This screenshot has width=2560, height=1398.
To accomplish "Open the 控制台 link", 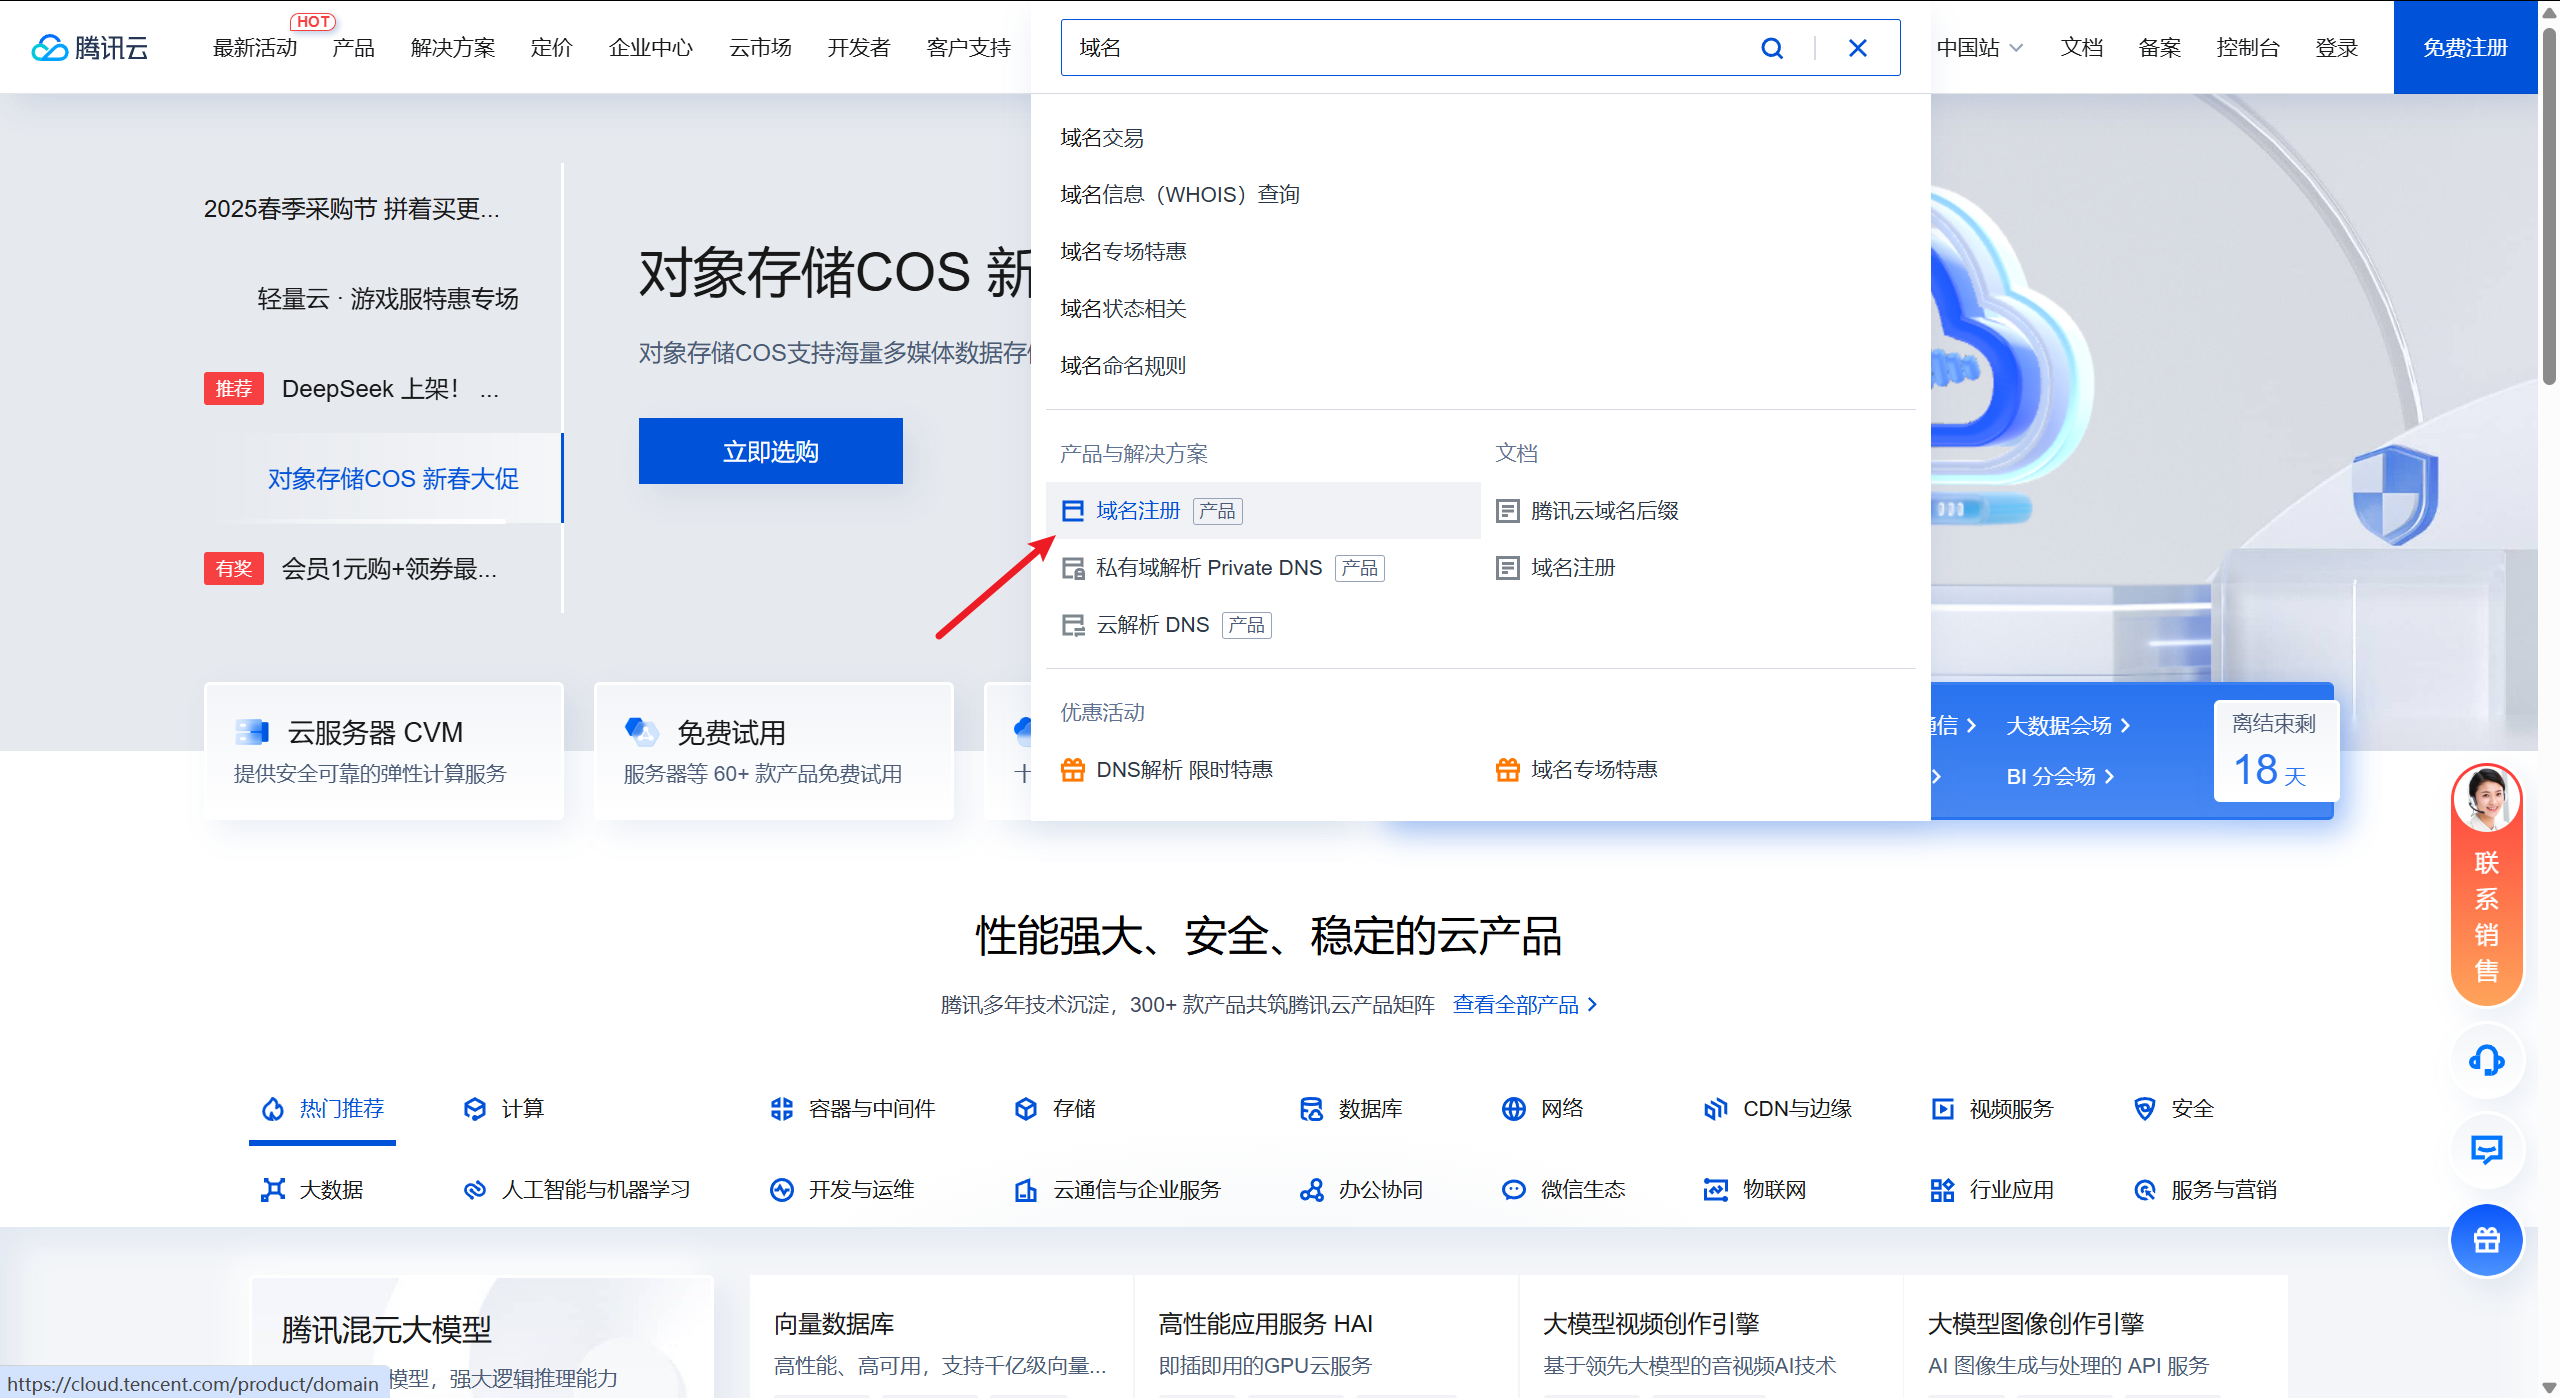I will click(x=2248, y=48).
